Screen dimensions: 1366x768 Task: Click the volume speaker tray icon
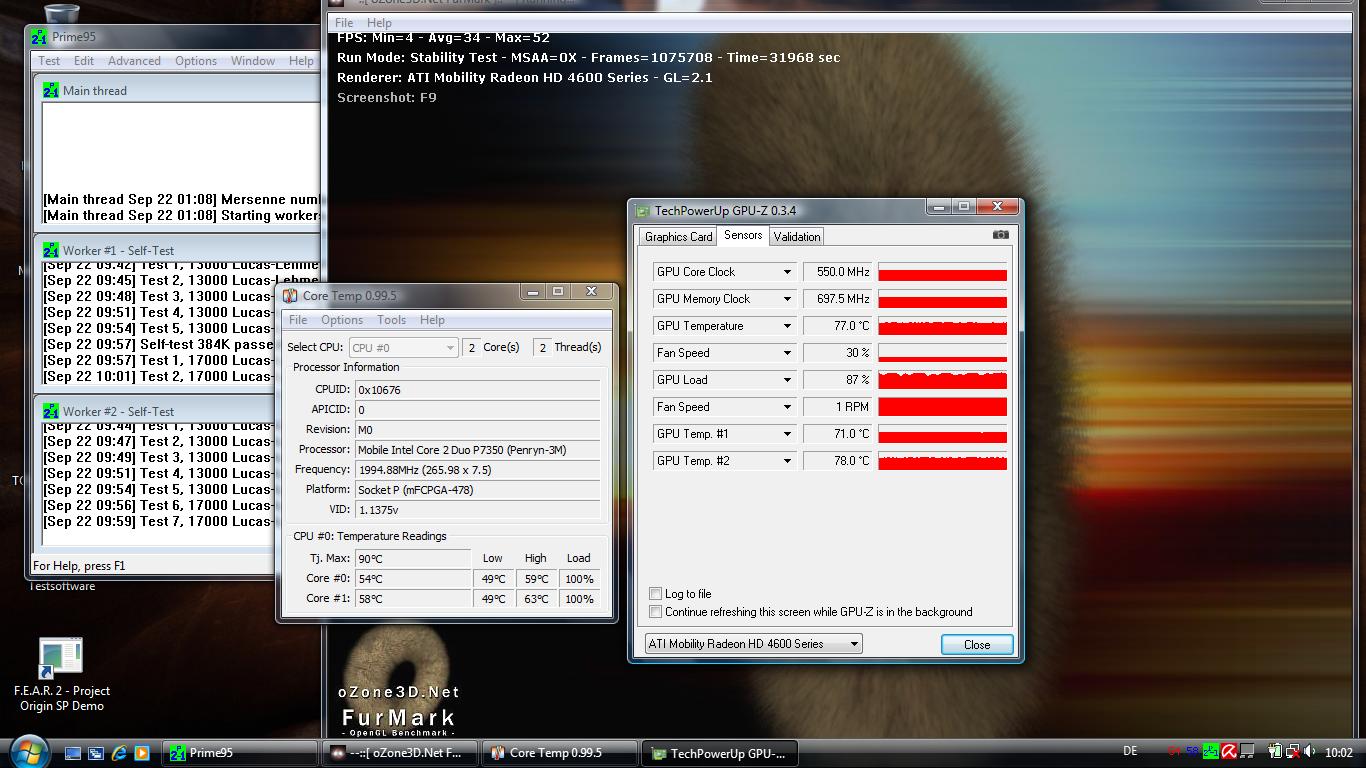click(x=1311, y=752)
